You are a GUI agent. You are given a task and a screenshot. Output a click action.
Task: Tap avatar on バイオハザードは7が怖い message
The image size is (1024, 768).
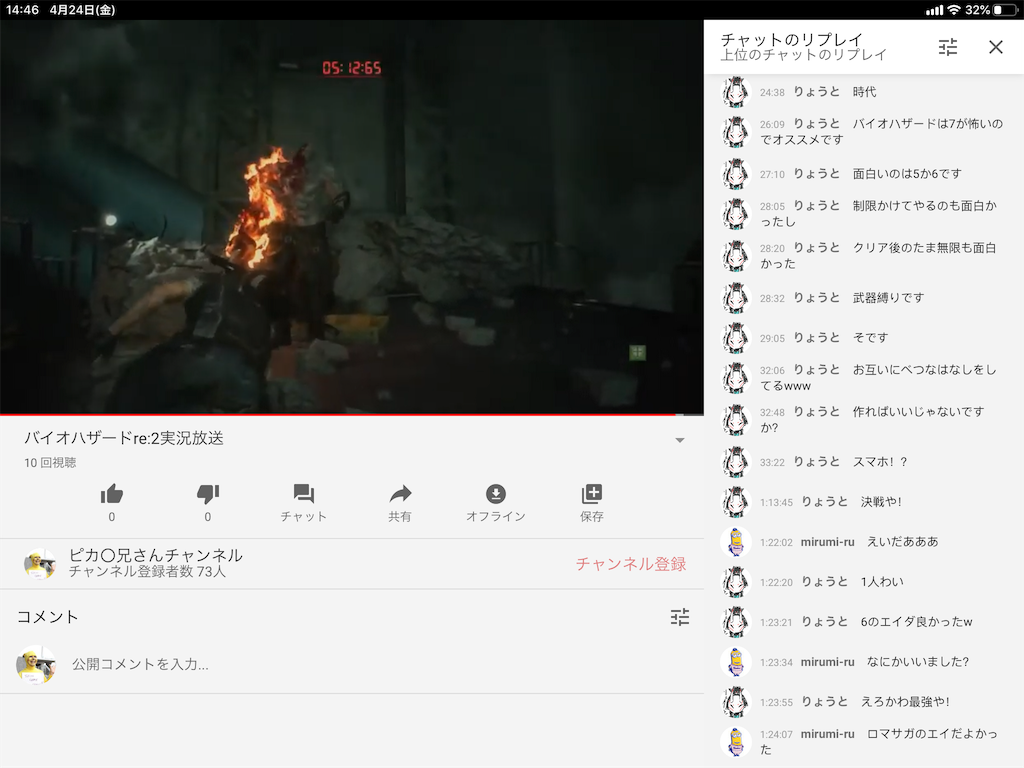735,132
